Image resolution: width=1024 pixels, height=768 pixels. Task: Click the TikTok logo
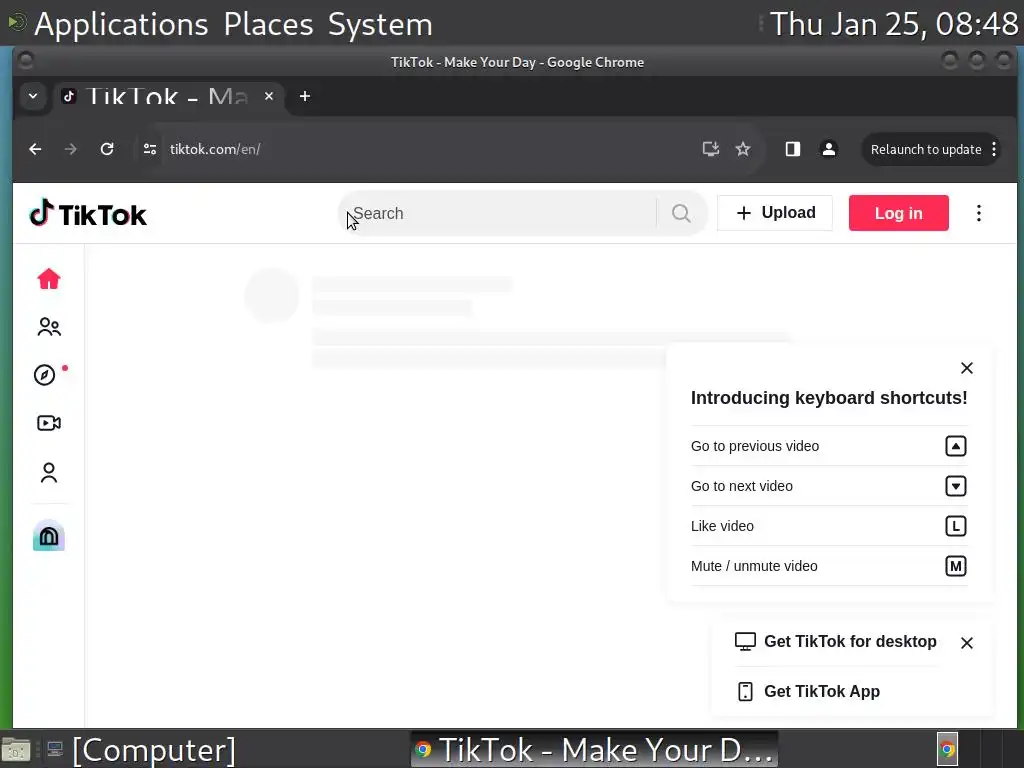(88, 214)
